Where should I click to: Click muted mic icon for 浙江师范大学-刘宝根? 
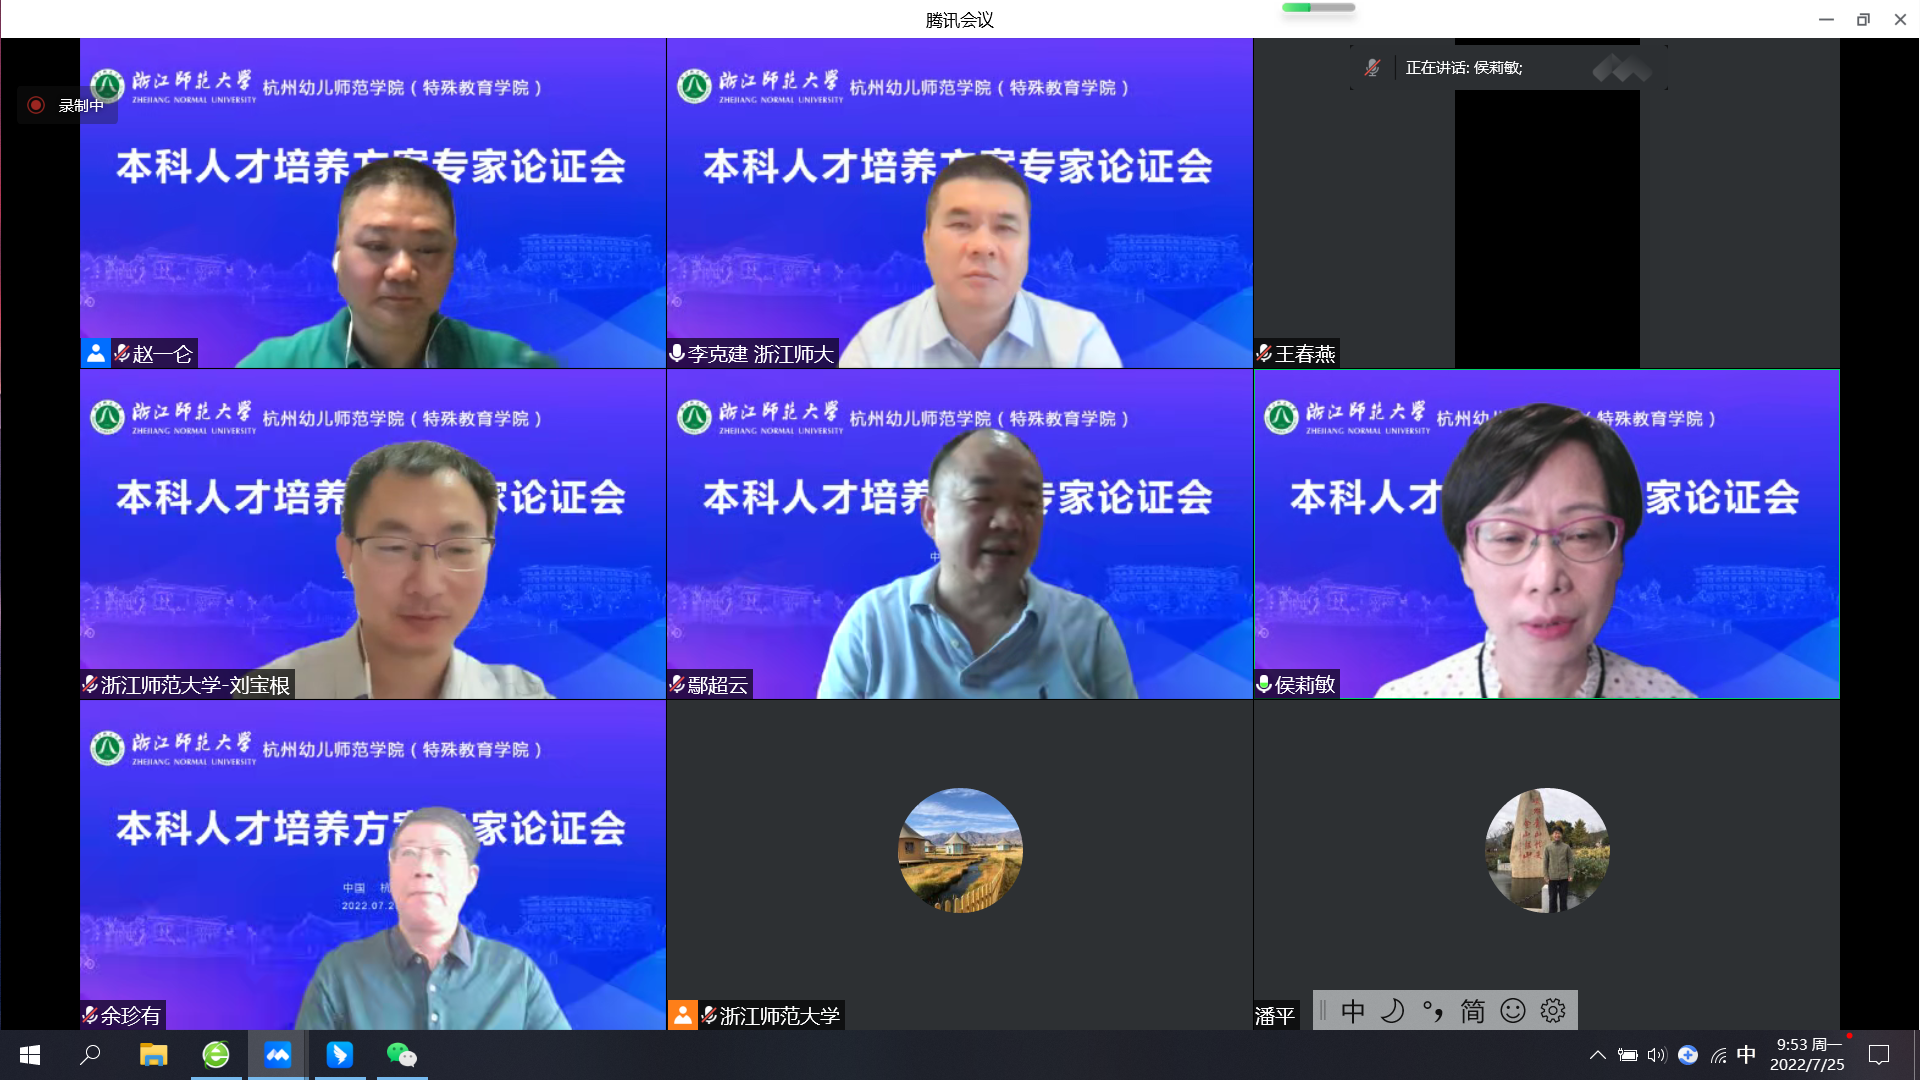[x=90, y=684]
